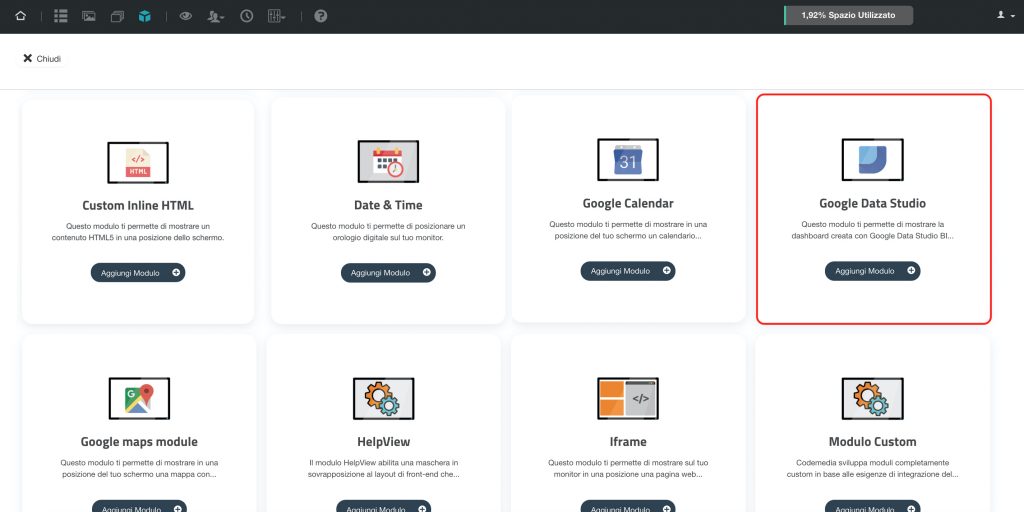1024x512 pixels.
Task: Add the Google Data Studio module
Action: pos(872,271)
